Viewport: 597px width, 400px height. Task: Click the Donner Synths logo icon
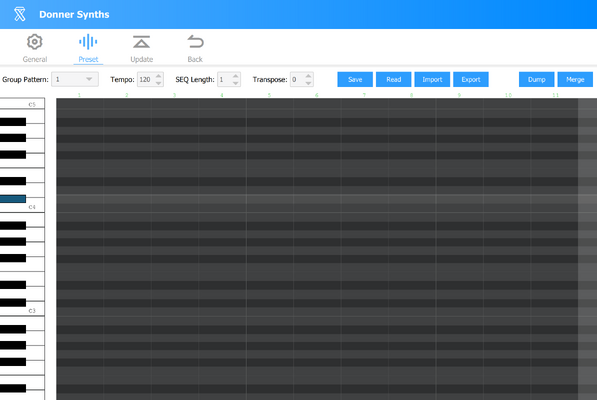(20, 14)
